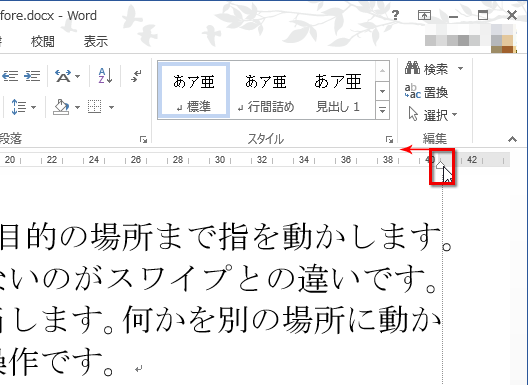528x385 pixels.
Task: Click the Help question mark icon
Action: (x=395, y=15)
